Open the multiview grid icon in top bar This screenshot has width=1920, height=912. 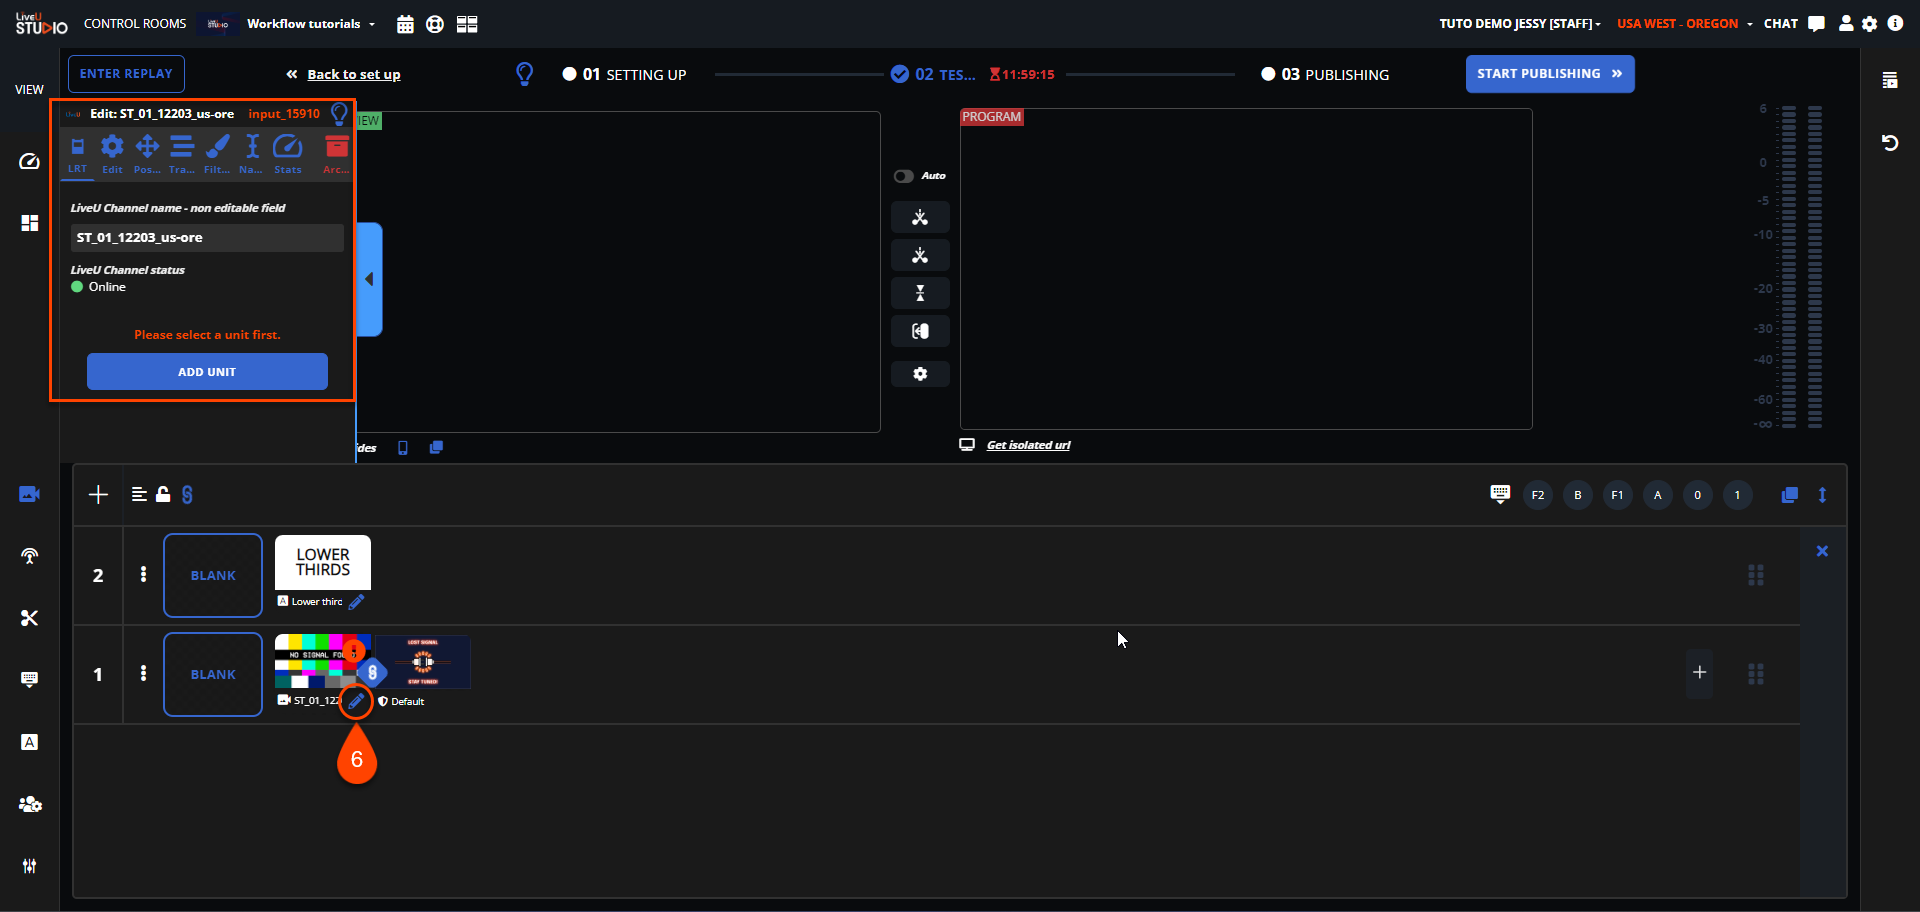pyautogui.click(x=467, y=24)
